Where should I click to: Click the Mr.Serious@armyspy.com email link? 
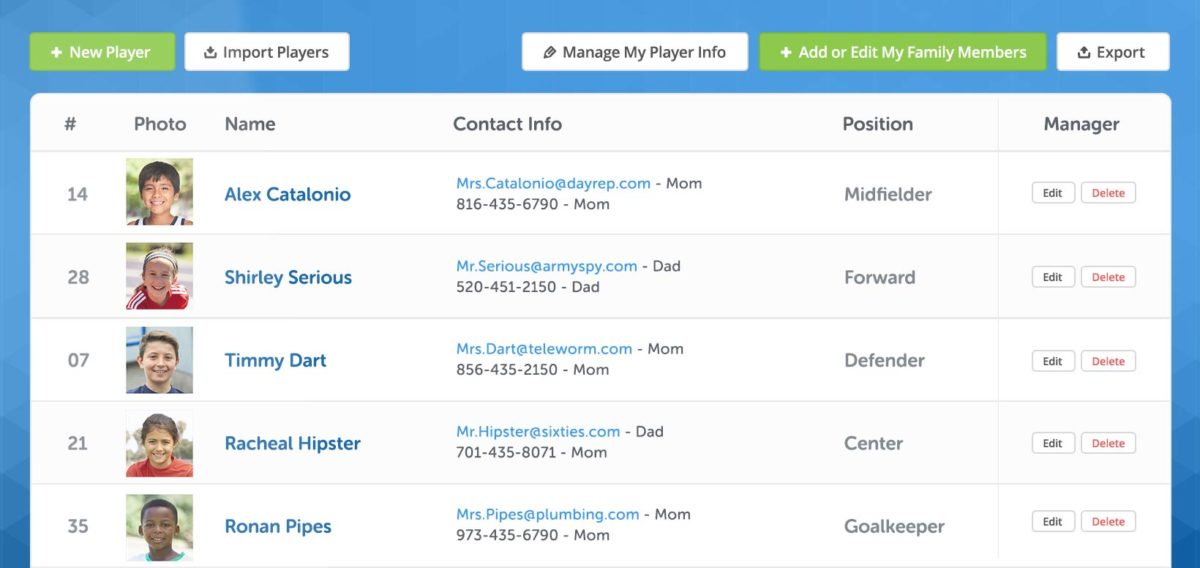click(546, 266)
